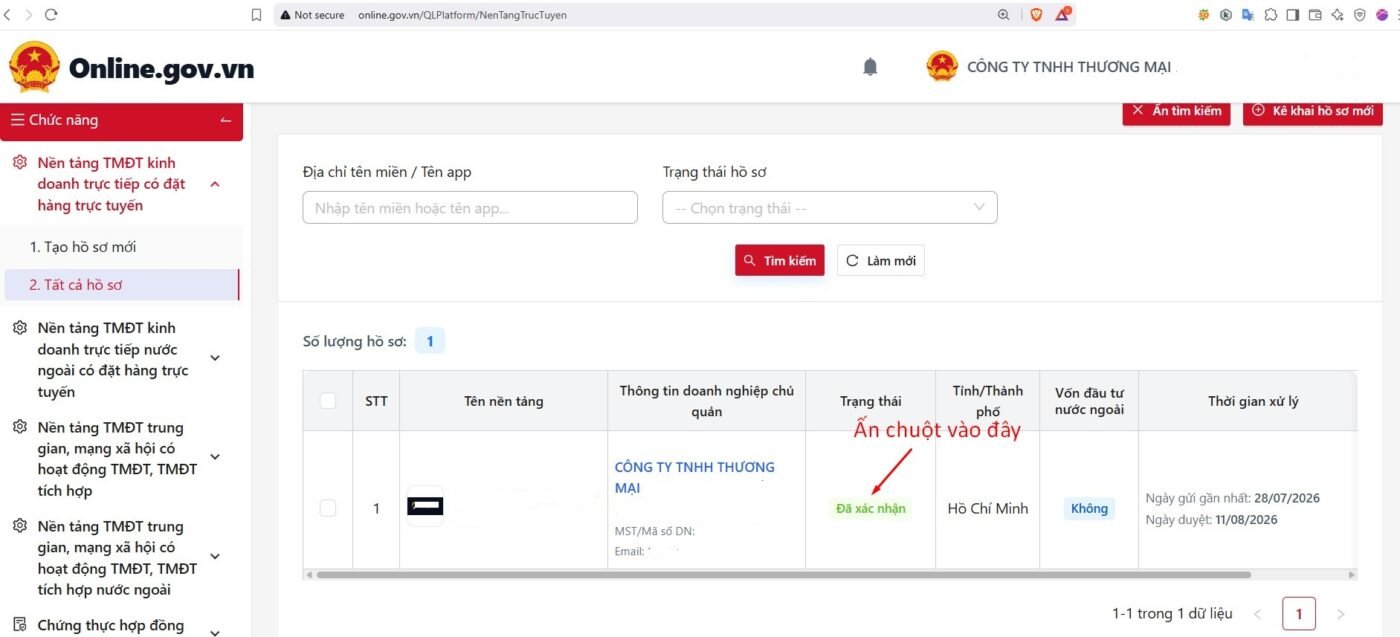Screen dimensions: 1400x637
Task: Click the red 'Chức năng' menu header
Action: point(121,120)
